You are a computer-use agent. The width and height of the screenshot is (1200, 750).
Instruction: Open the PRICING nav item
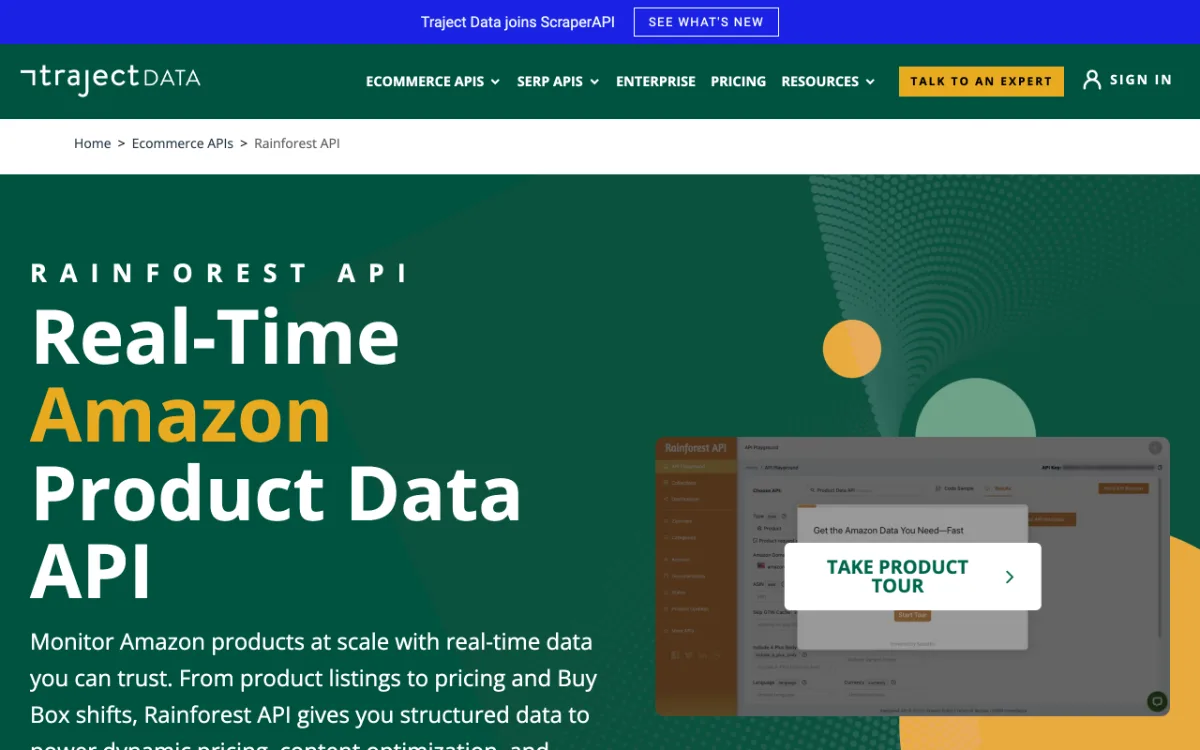tap(738, 82)
